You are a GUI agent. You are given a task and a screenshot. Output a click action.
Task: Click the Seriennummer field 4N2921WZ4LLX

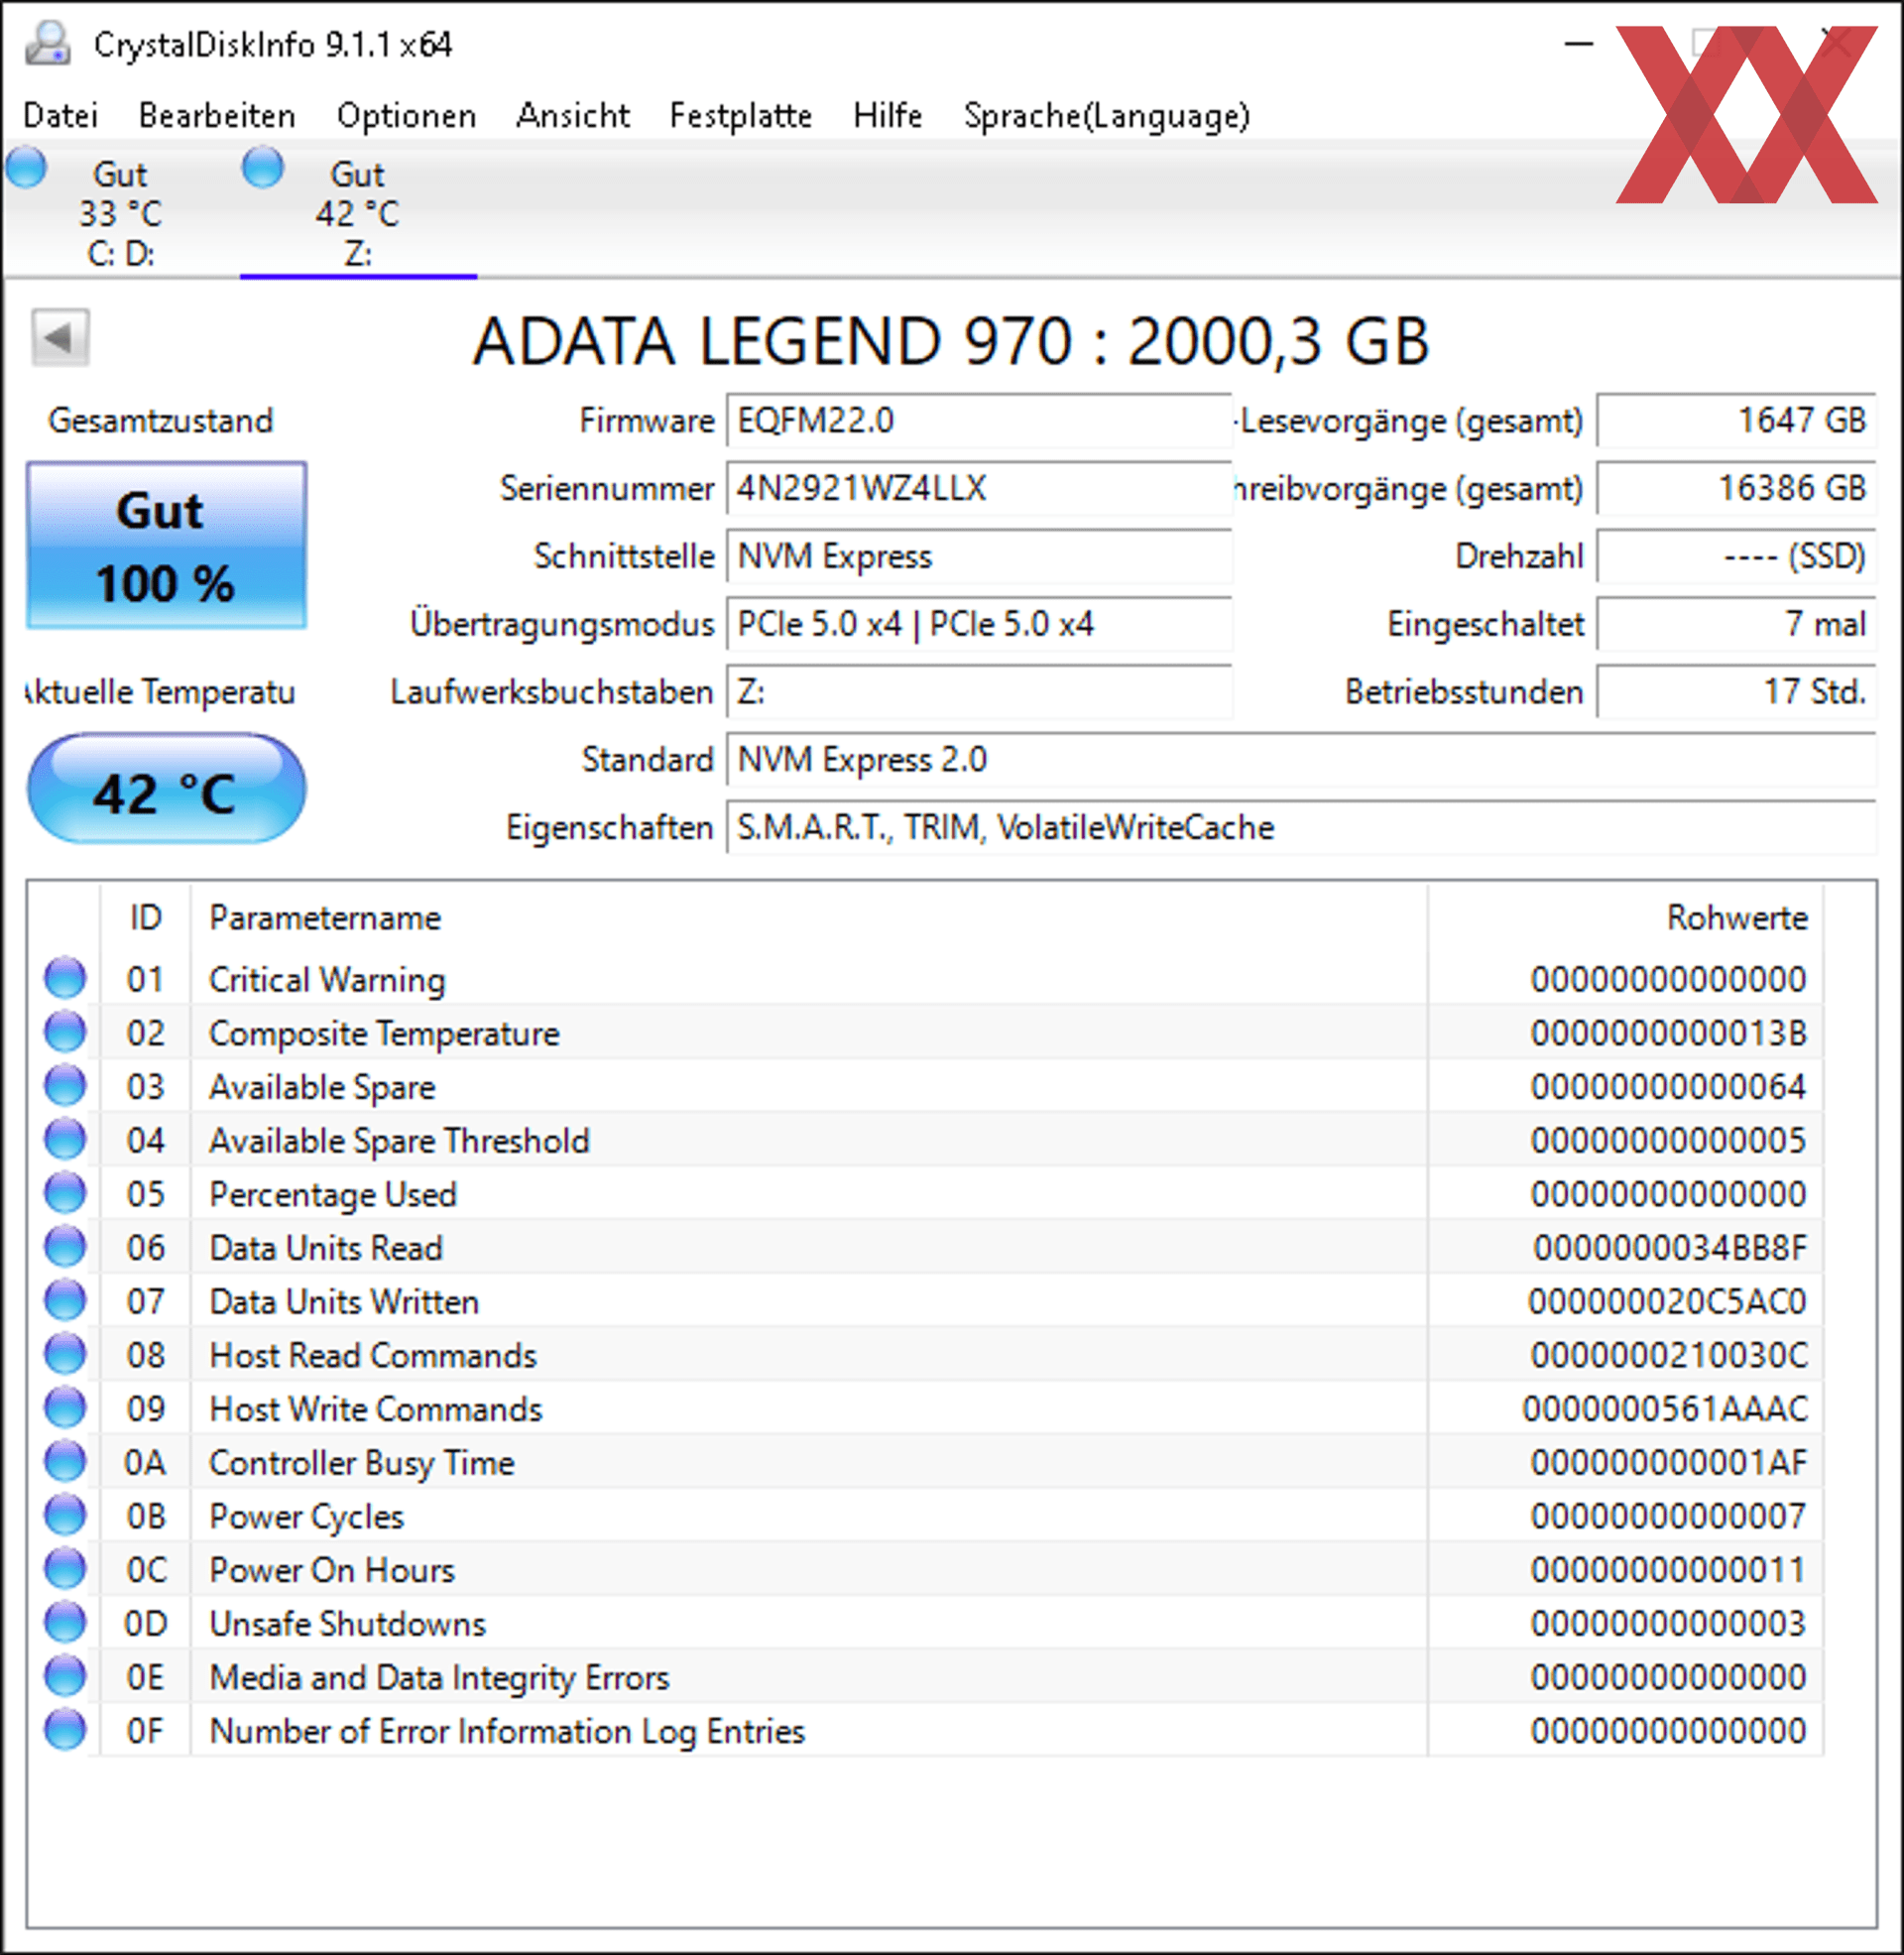click(x=979, y=489)
